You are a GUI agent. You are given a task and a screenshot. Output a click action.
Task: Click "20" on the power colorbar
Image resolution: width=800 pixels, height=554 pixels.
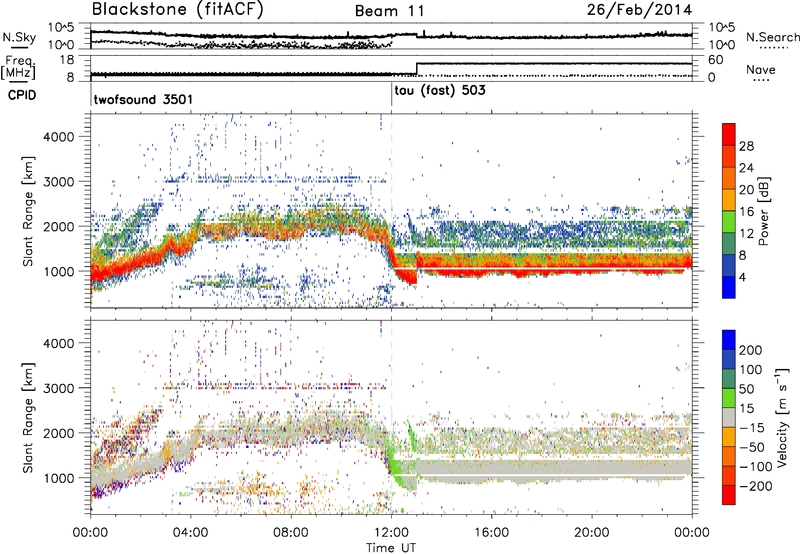(x=746, y=190)
